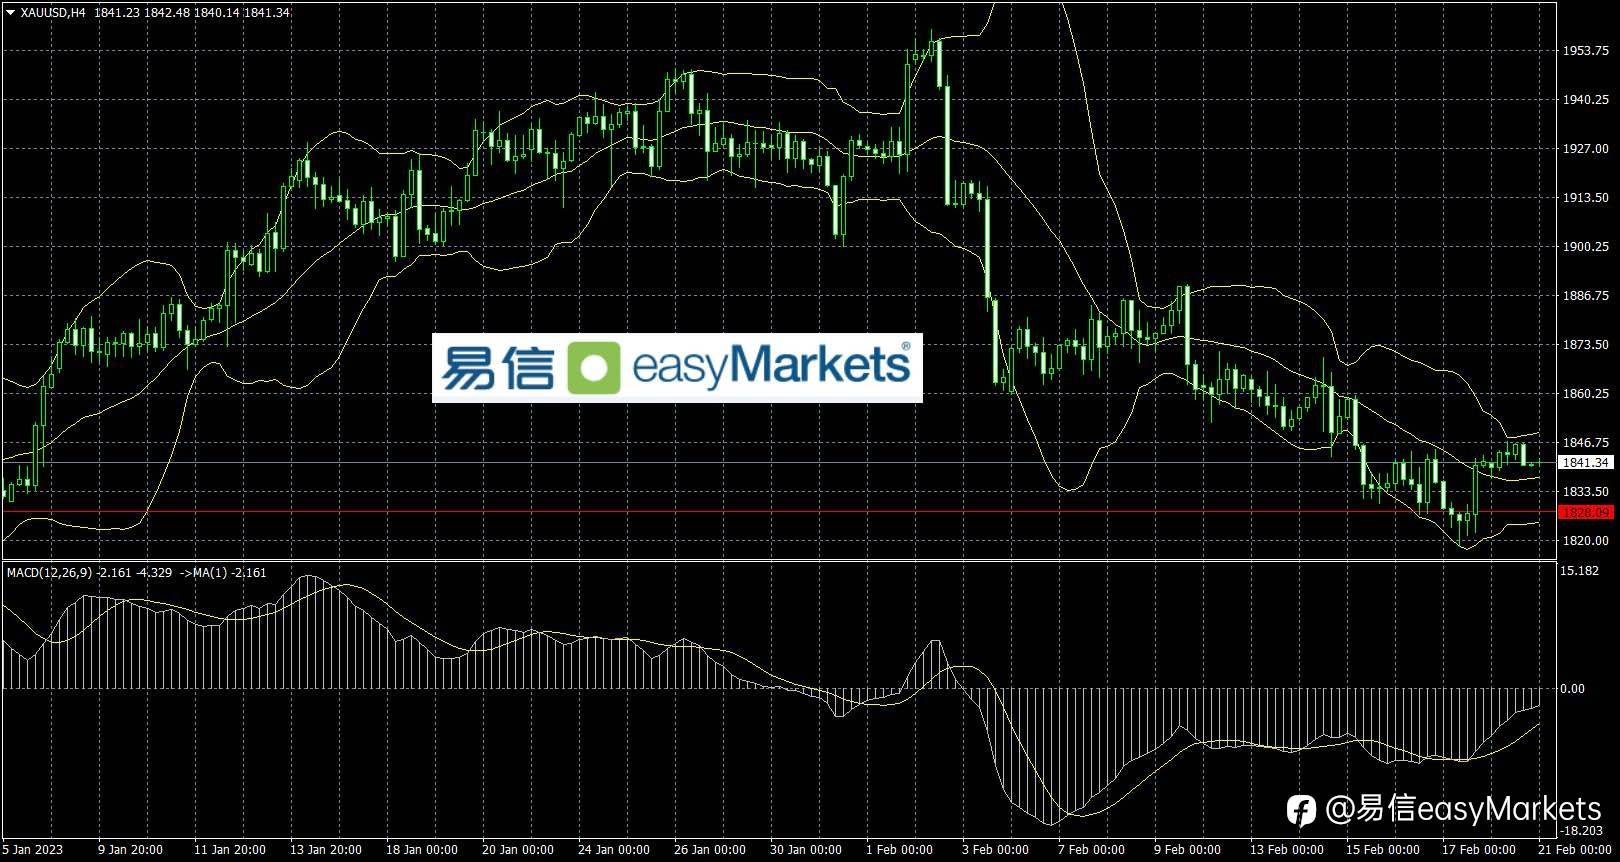
Task: Click the 1 Feb 00:00 time label
Action: click(x=899, y=850)
